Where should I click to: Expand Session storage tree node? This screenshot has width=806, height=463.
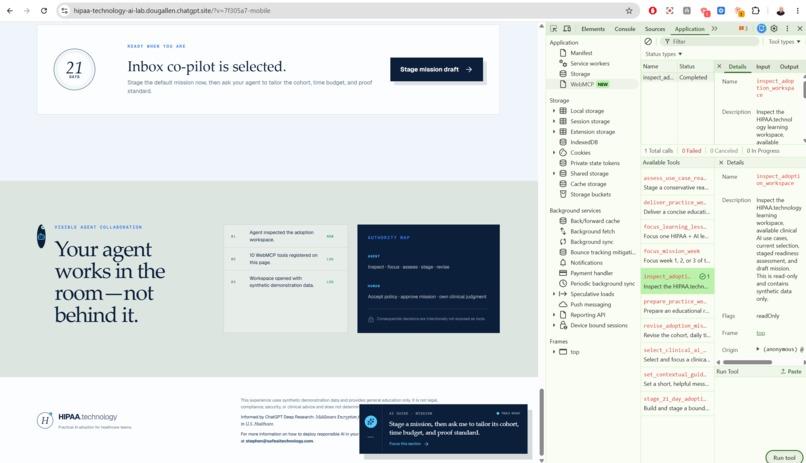coord(554,121)
